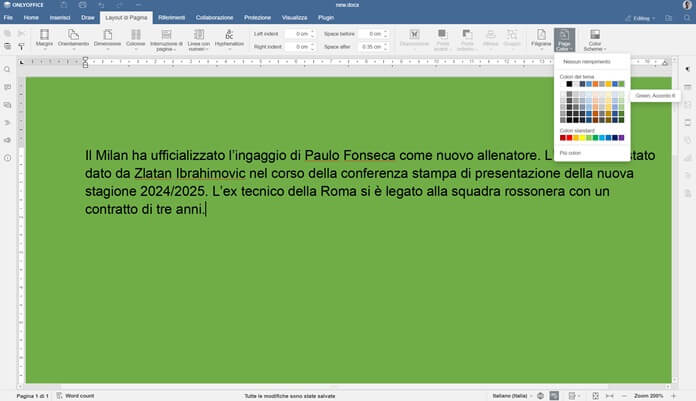Click the Left indent input field
Image resolution: width=696 pixels, height=401 pixels.
[x=297, y=34]
